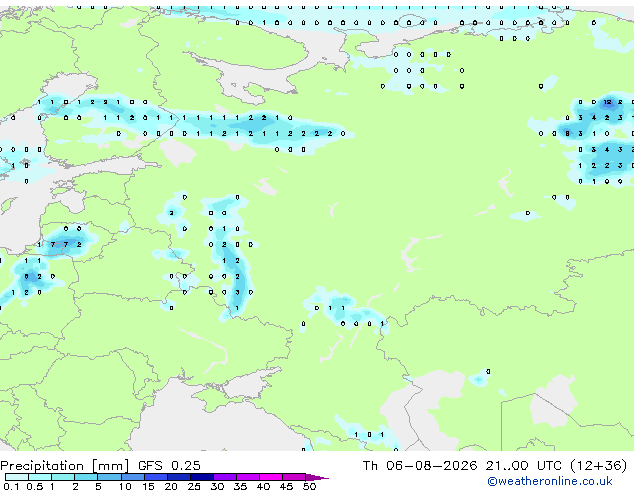634x490 pixels.
Task: Click the '0.5' legend label
Action: [x=35, y=486]
